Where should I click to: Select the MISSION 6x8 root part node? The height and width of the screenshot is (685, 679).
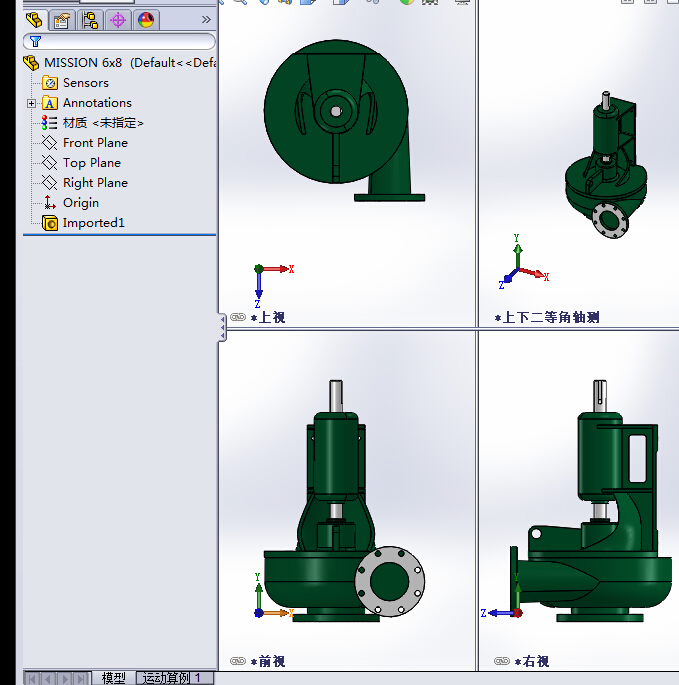click(120, 63)
